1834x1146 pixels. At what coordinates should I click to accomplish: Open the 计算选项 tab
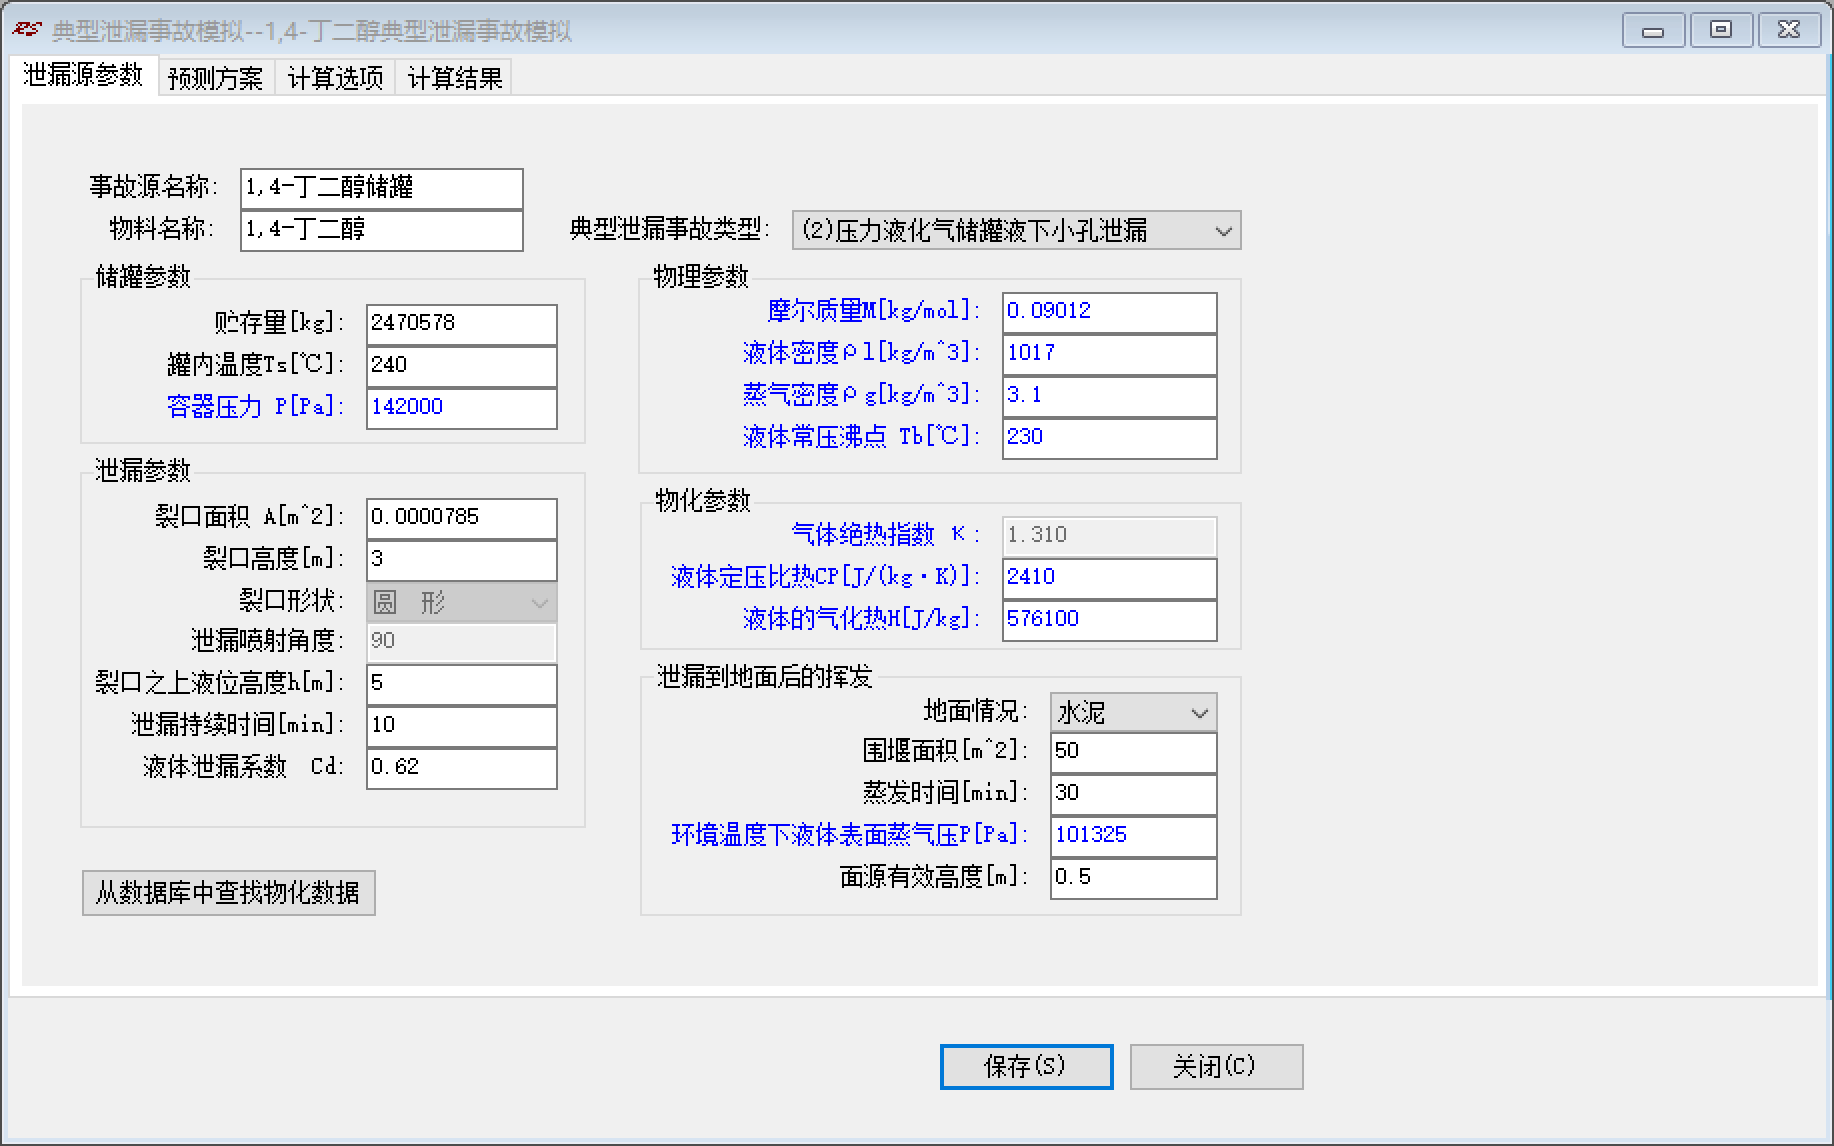point(336,78)
